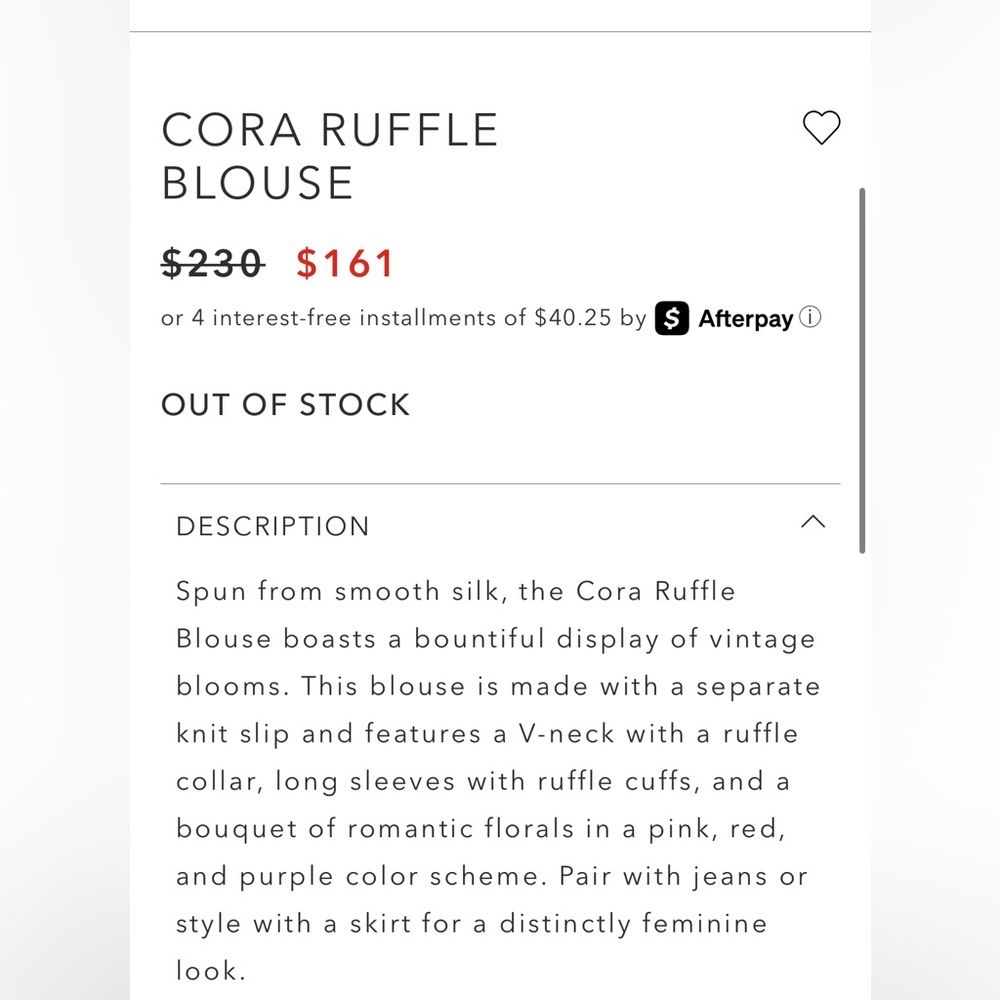
Task: Open Afterpay installment information popup
Action: point(810,318)
